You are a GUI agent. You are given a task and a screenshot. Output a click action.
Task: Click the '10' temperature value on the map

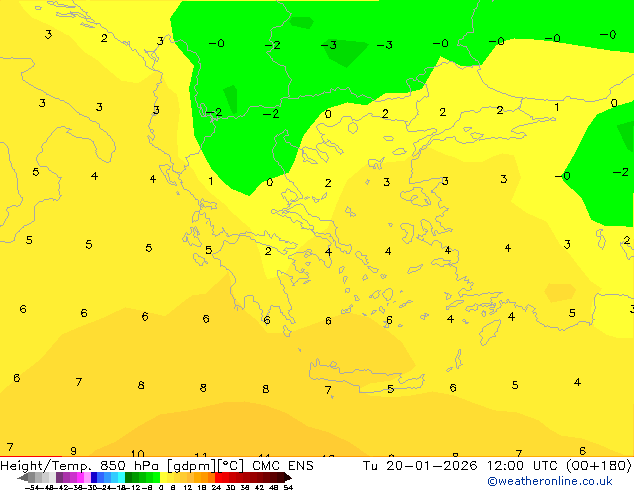point(137,453)
